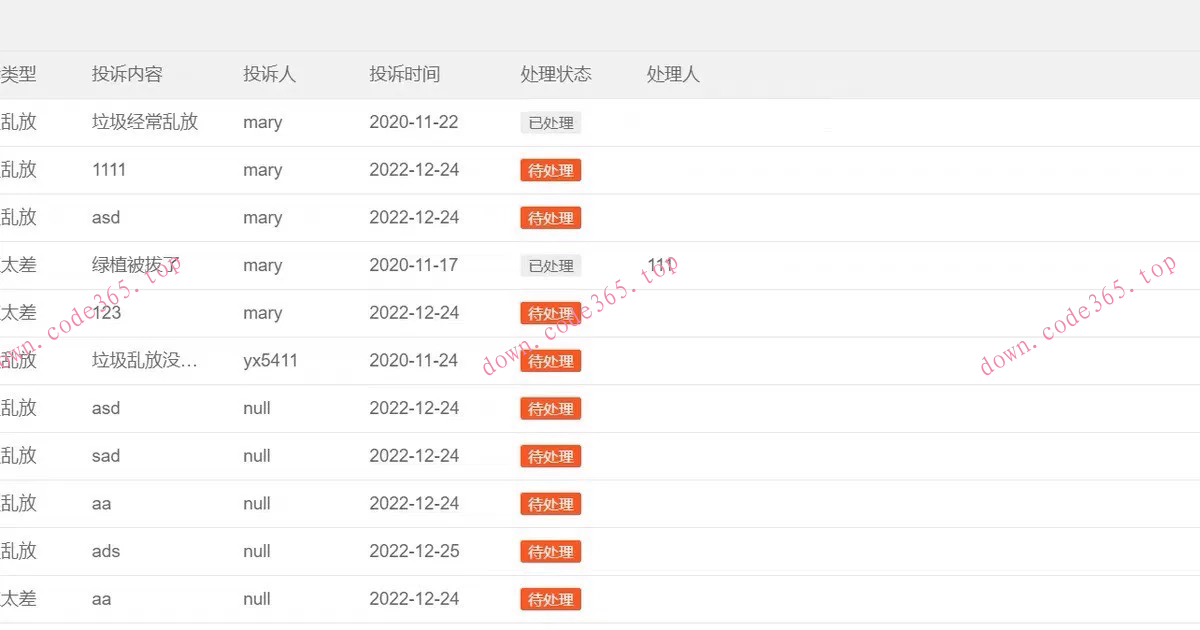Select complaint content 垃圾经常乱放
This screenshot has height=630, width=1200.
[x=145, y=122]
